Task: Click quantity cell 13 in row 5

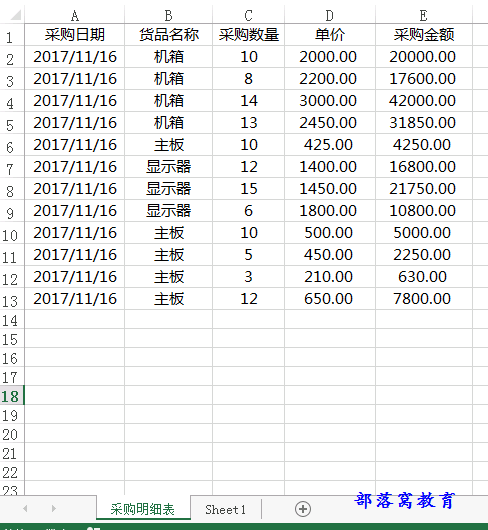Action: 248,123
